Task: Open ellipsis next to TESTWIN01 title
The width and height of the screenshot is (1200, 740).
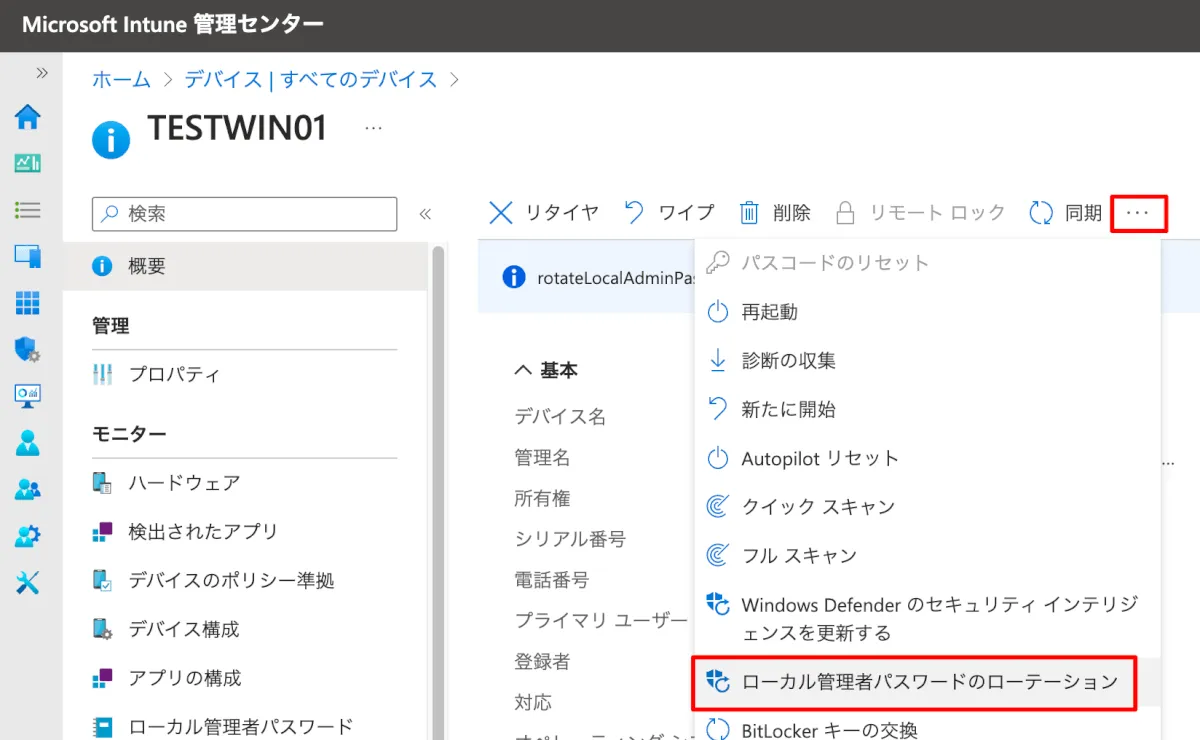Action: pyautogui.click(x=373, y=128)
